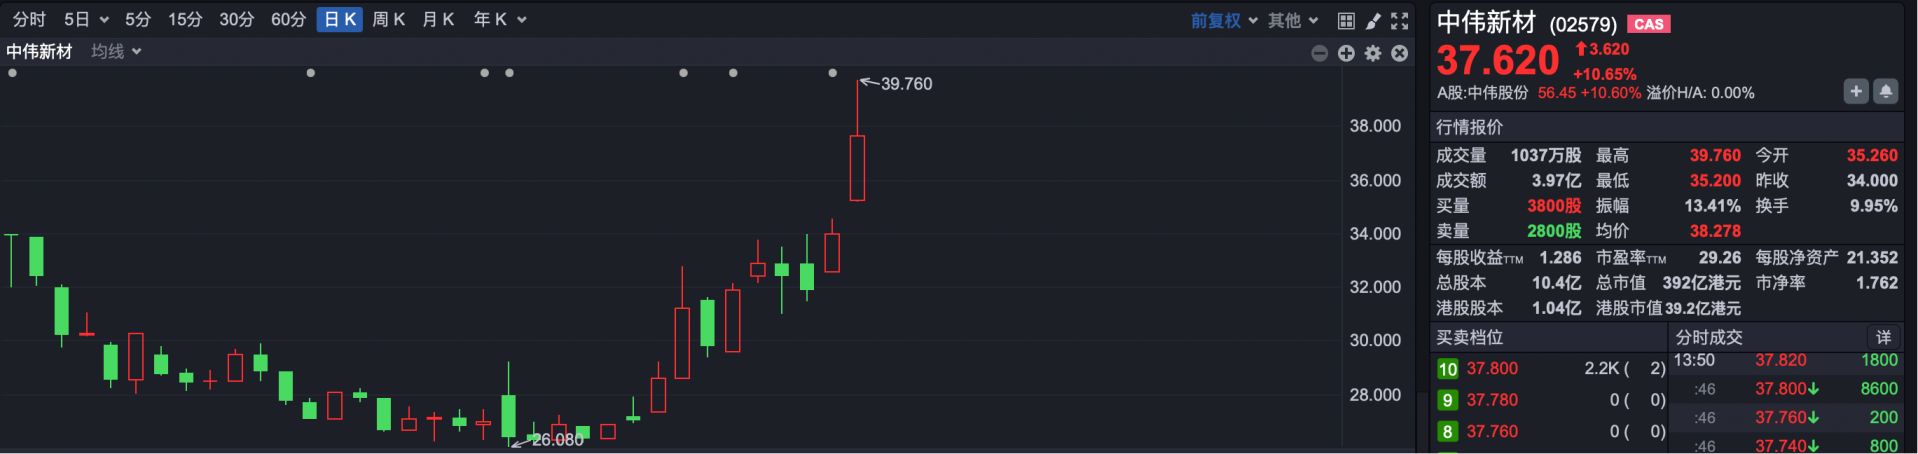
Task: Open the 其他 options dropdown
Action: coord(1293,20)
